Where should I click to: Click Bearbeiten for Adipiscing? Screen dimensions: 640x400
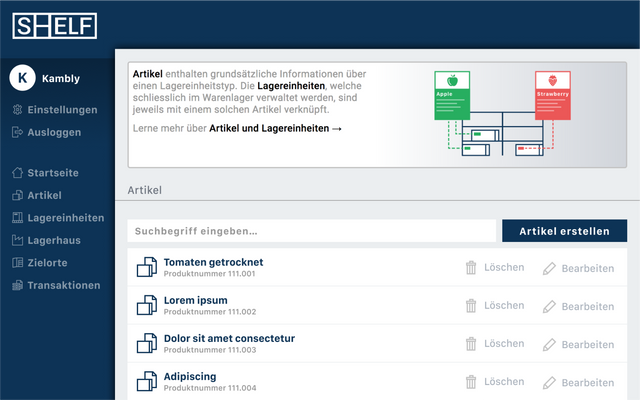588,382
